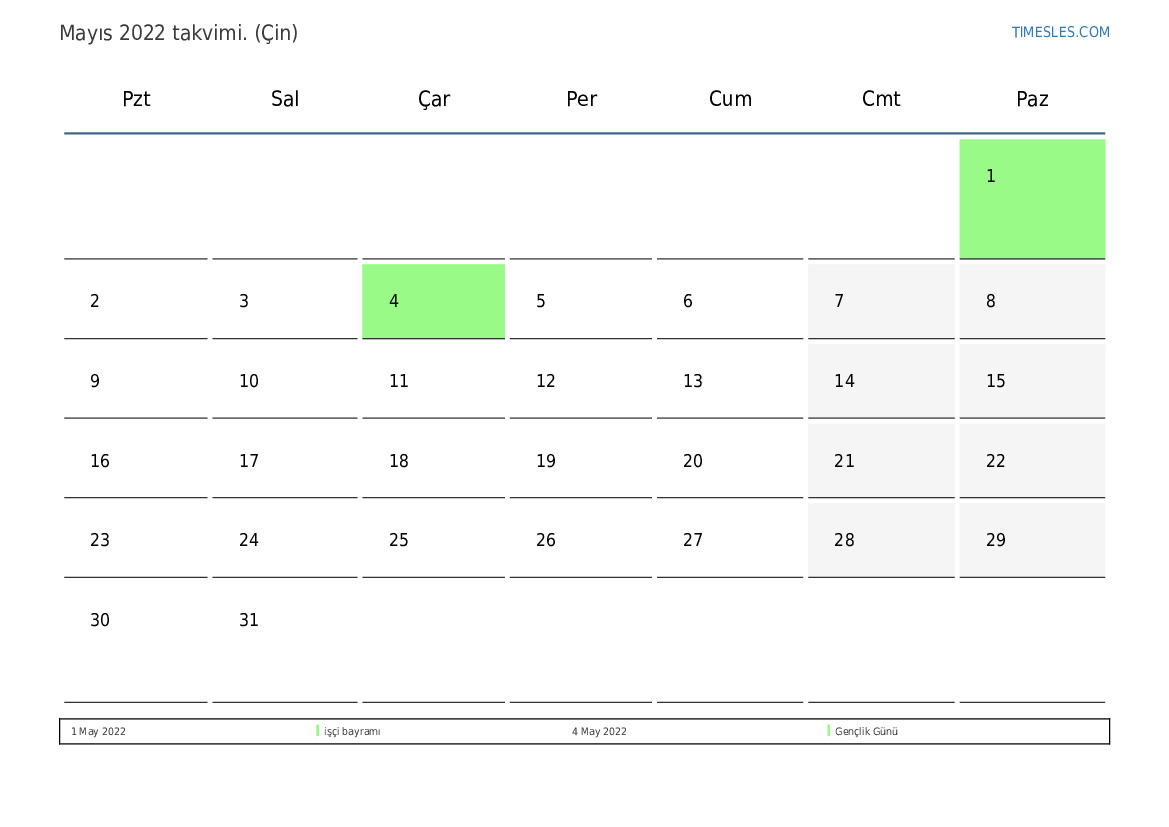Open the TIMESLES.COM link

click(1060, 32)
